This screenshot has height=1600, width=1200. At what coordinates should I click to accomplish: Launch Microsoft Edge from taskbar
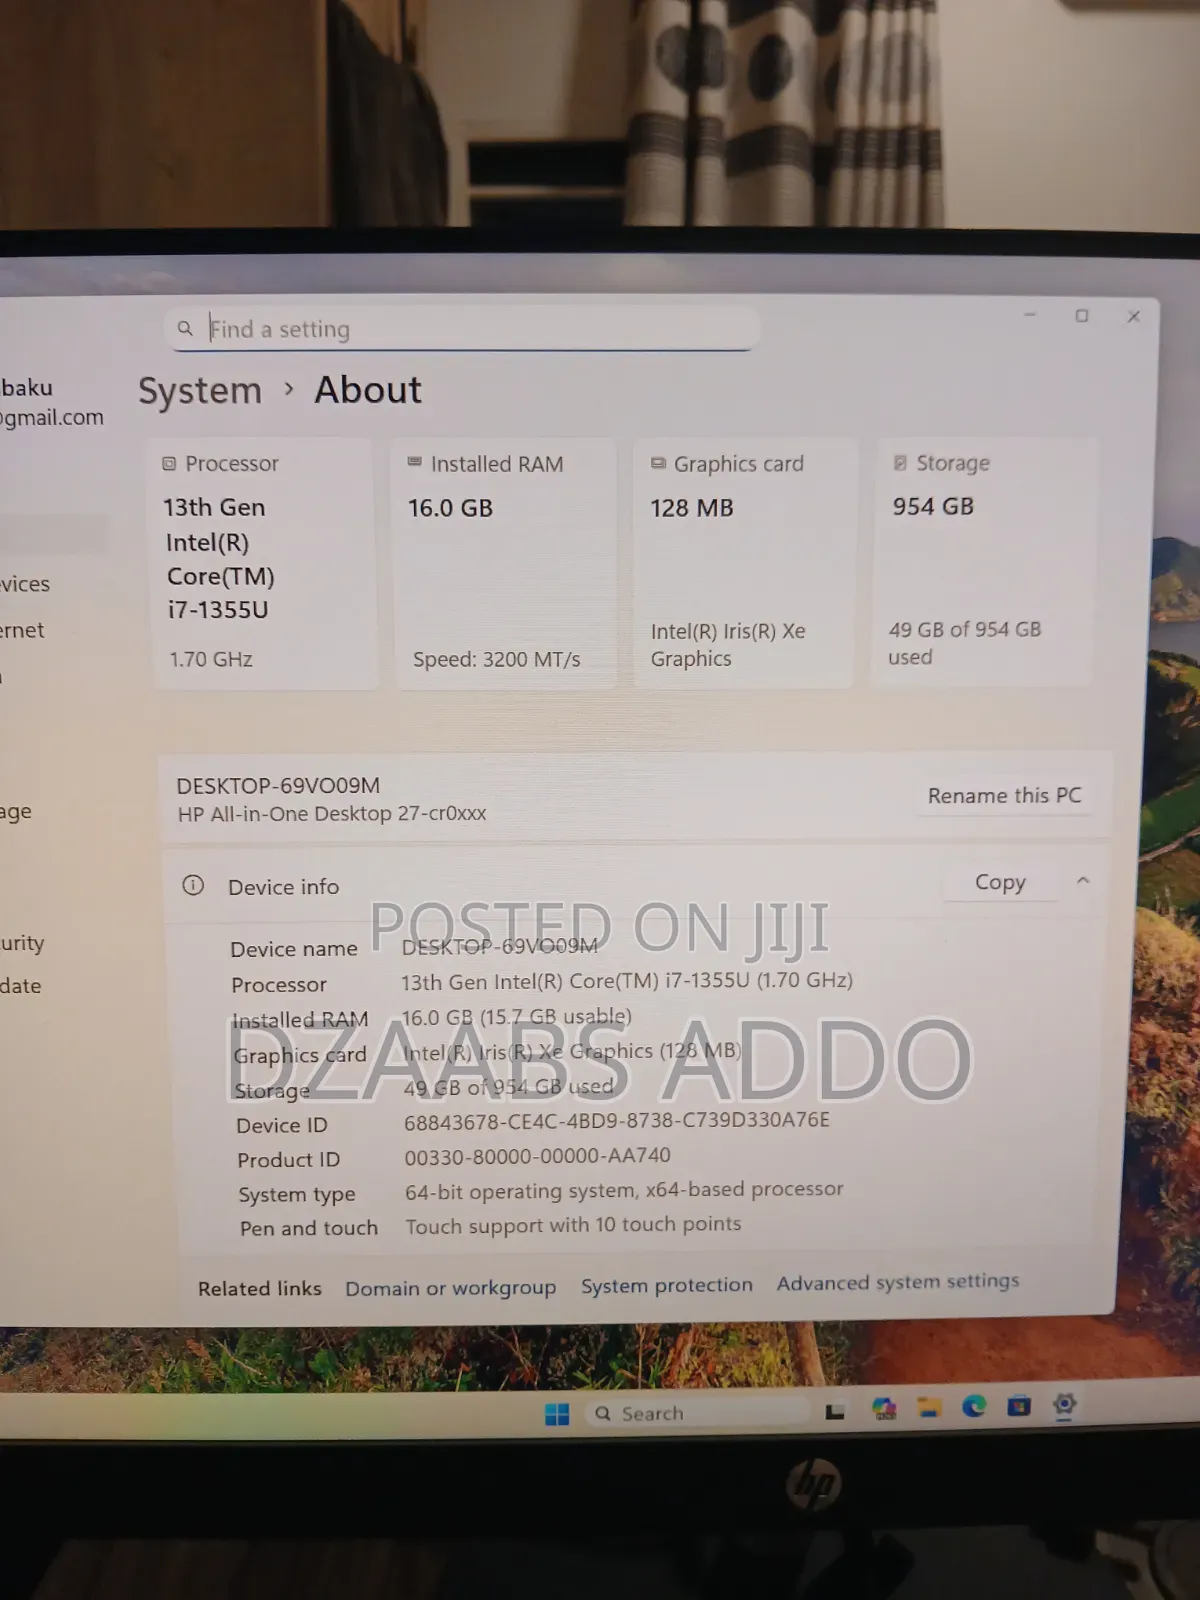point(974,1407)
